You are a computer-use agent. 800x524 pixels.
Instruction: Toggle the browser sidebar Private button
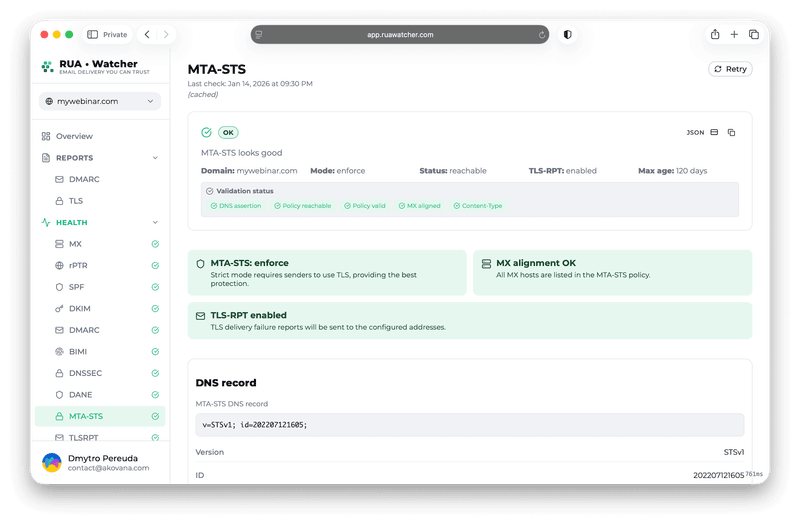click(x=107, y=34)
